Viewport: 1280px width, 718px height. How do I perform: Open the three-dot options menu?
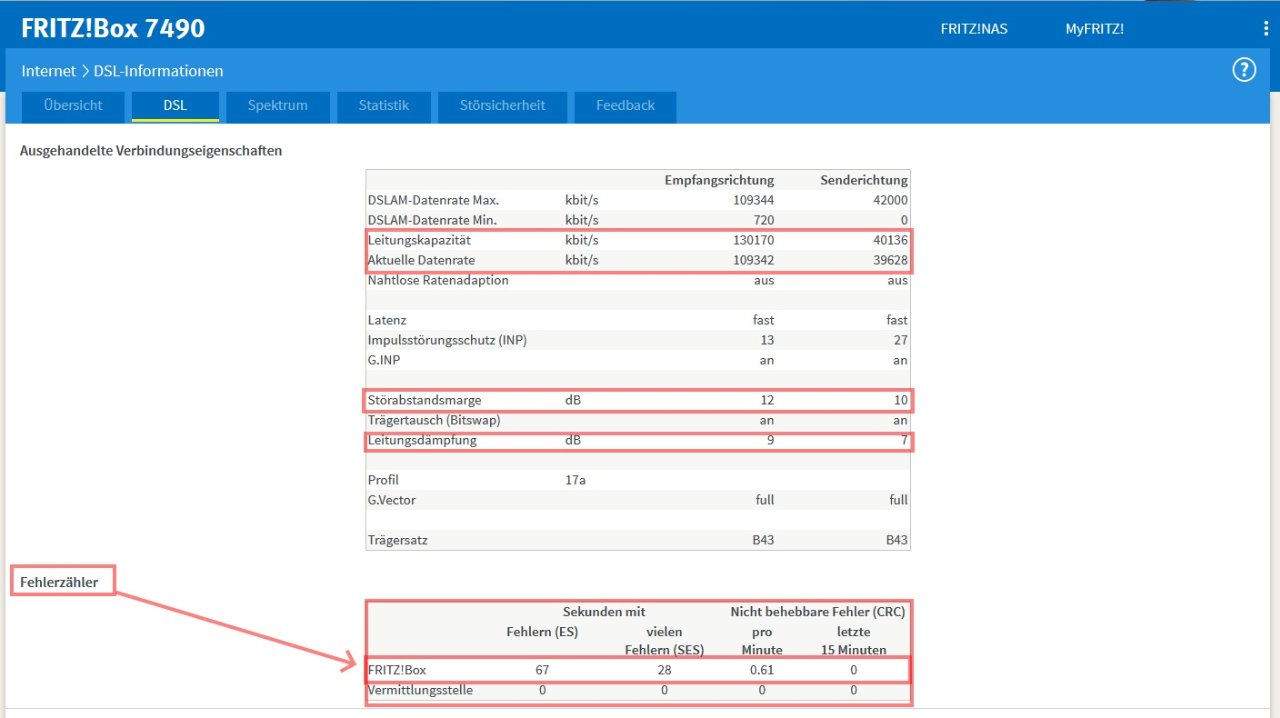(1266, 29)
